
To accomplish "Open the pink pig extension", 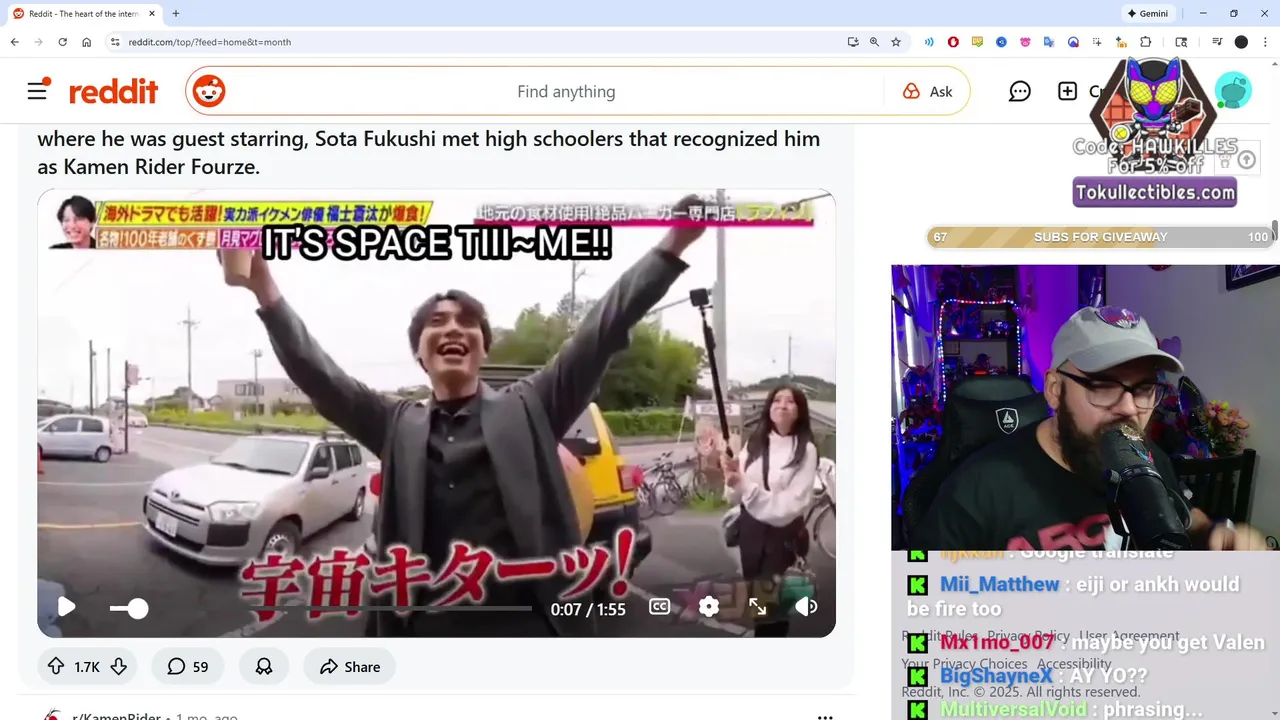I will 1025,42.
